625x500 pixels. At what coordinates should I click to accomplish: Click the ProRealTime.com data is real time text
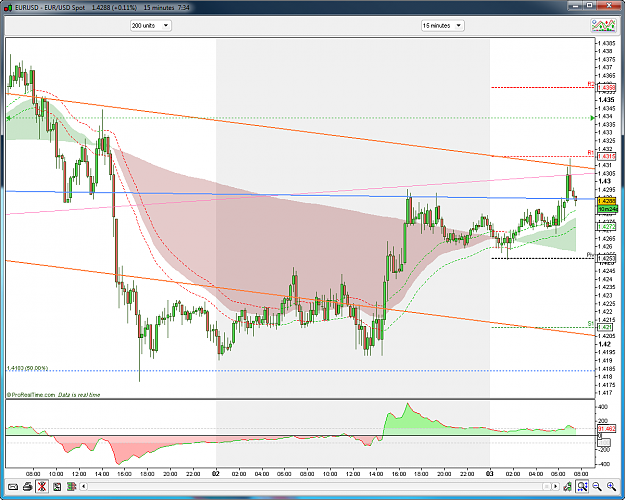click(53, 395)
